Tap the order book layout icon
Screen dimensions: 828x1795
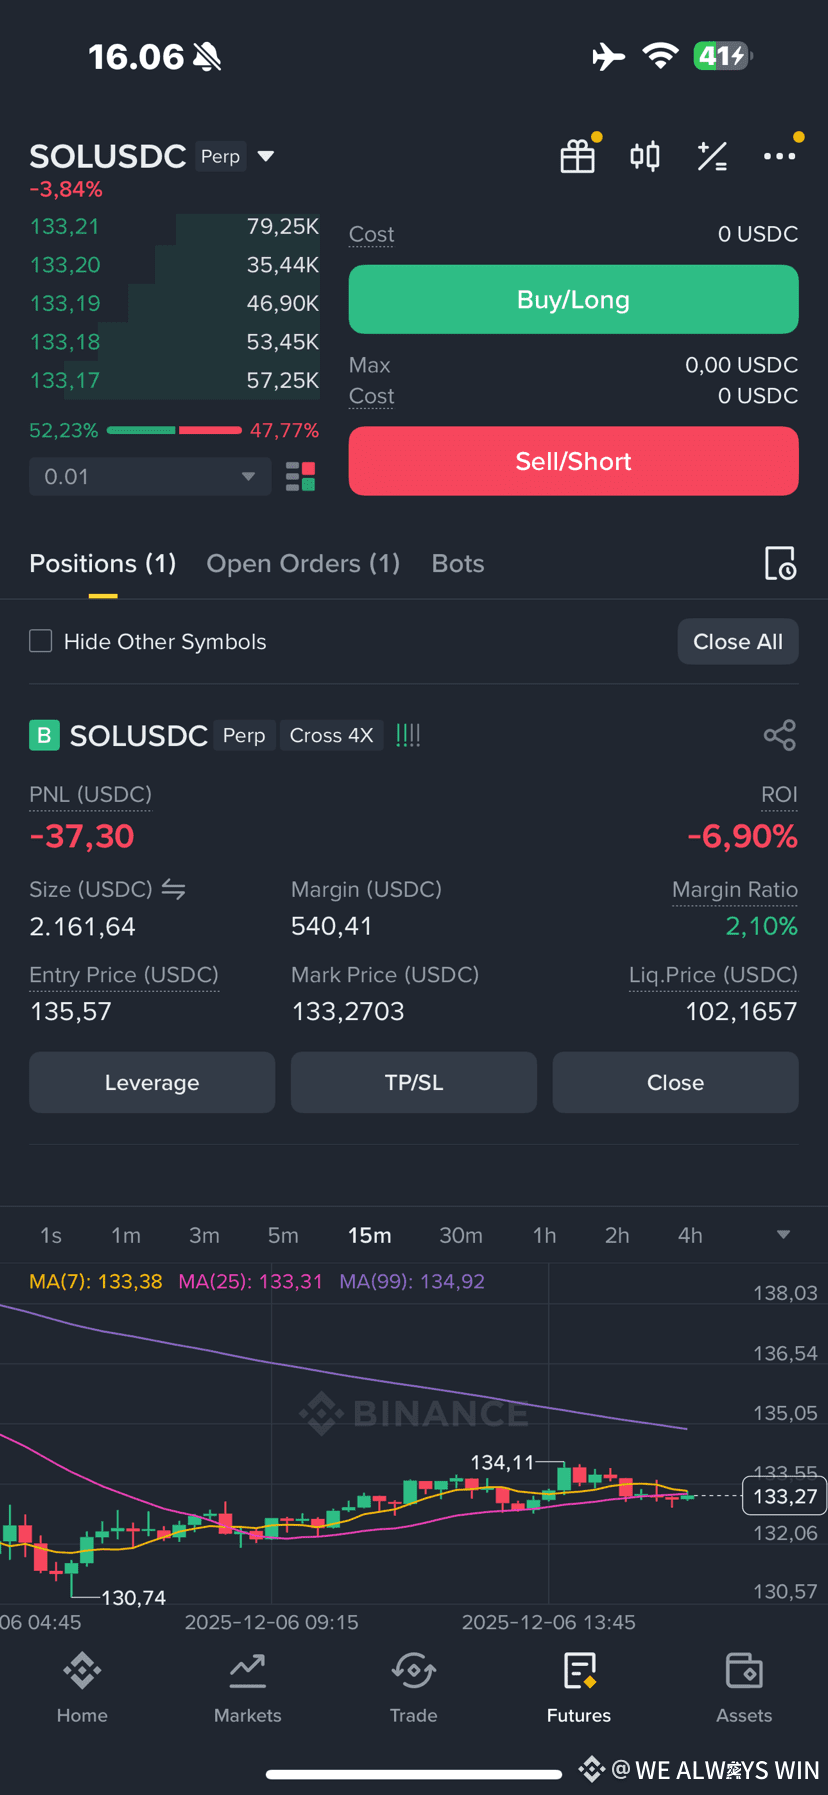(300, 477)
